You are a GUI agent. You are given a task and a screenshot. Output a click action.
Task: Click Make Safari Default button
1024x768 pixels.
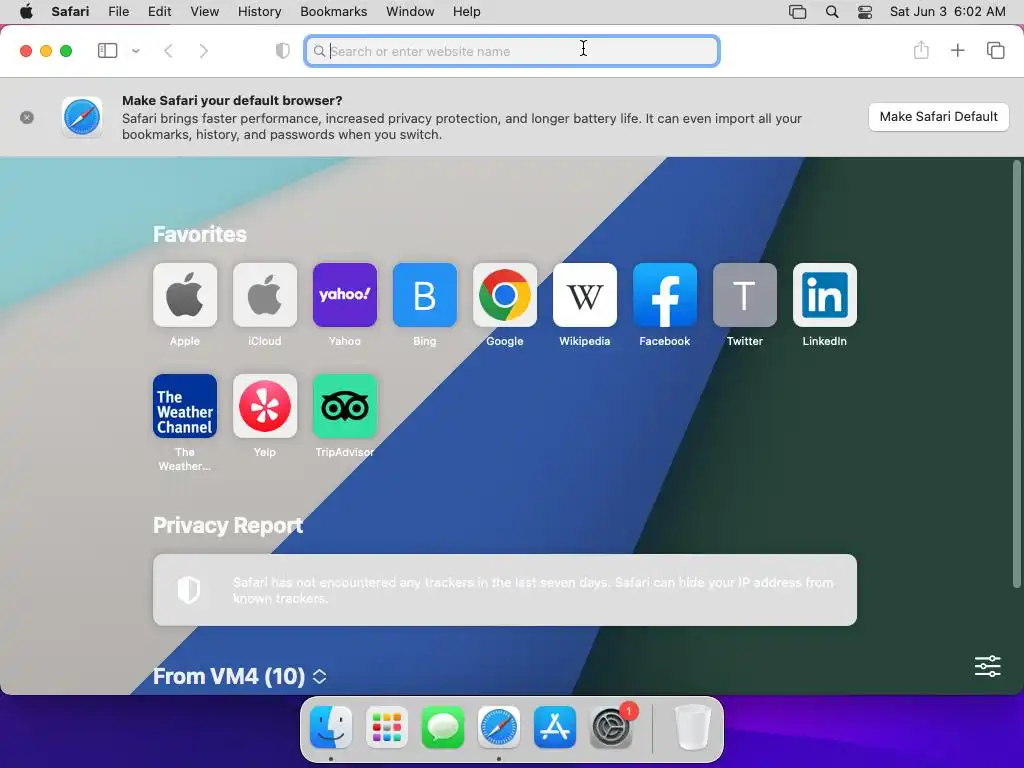coord(938,117)
